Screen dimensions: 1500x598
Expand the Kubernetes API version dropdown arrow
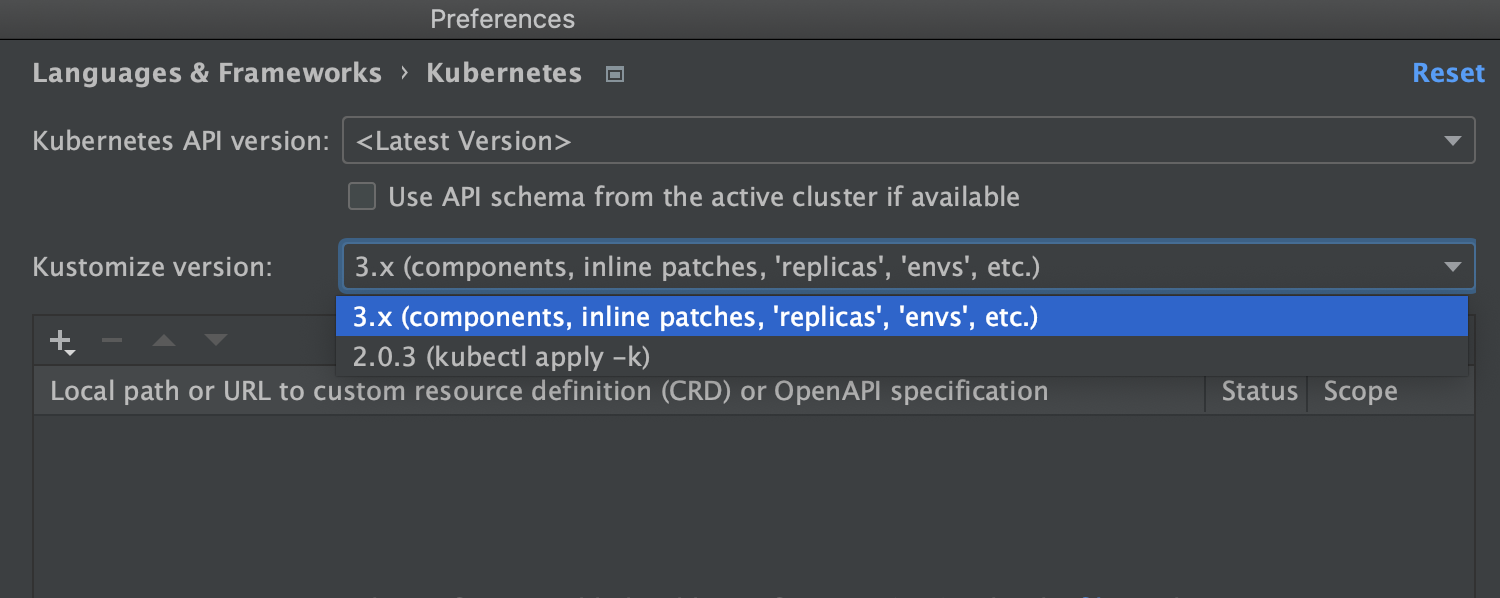coord(1453,141)
